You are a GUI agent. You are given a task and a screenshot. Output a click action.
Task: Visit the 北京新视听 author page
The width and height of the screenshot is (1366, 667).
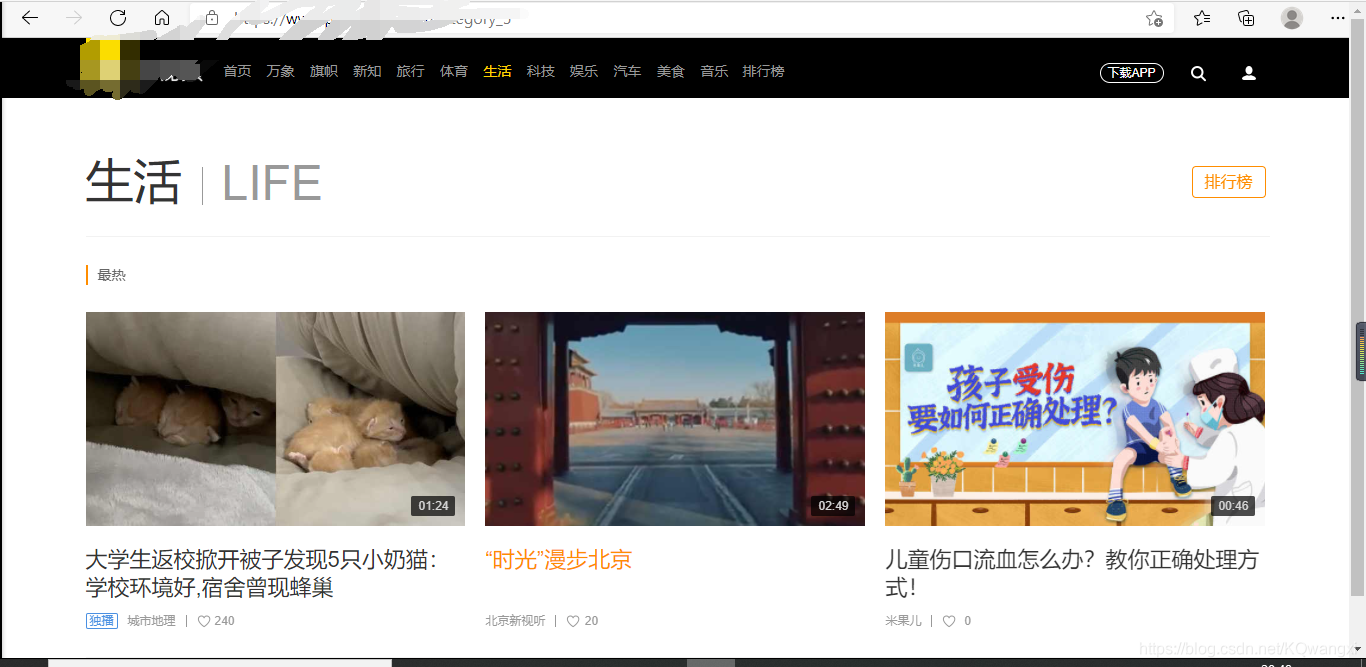515,621
